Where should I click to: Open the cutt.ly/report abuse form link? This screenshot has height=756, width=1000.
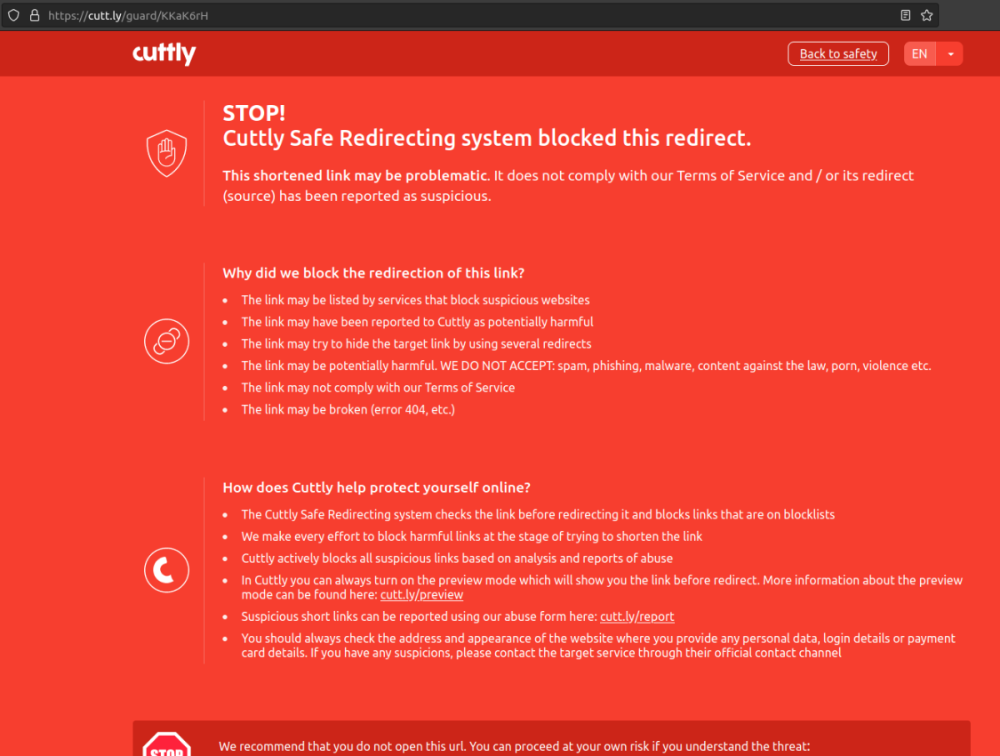point(637,617)
